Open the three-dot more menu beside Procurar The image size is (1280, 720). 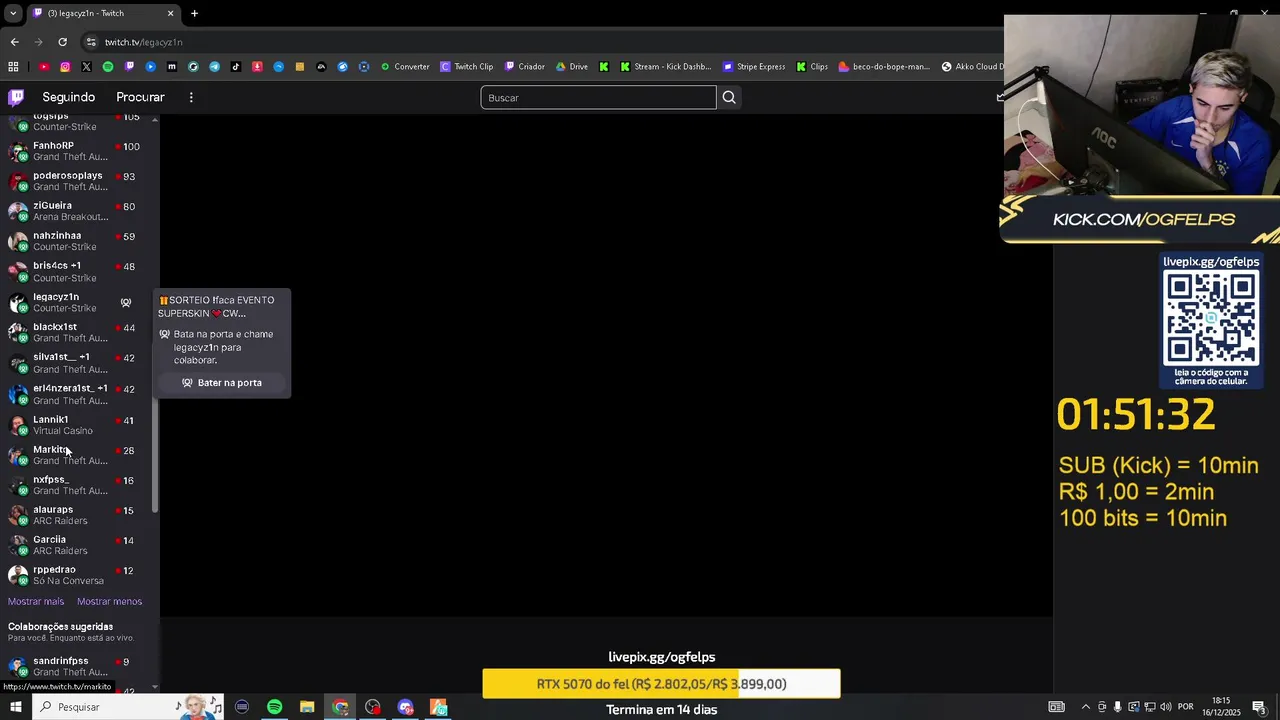(x=191, y=97)
